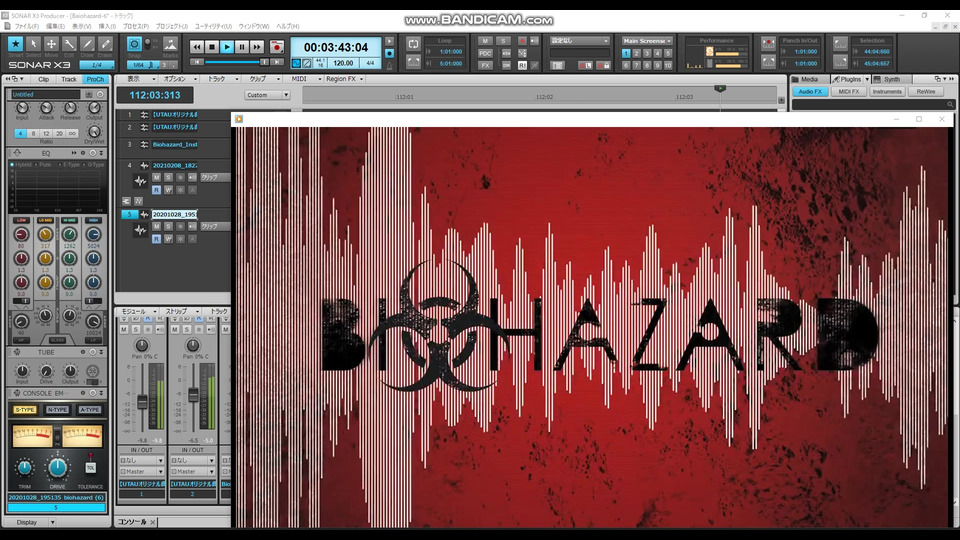The height and width of the screenshot is (540, 960).
Task: Switch to the Track inspector tab
Action: 69,79
